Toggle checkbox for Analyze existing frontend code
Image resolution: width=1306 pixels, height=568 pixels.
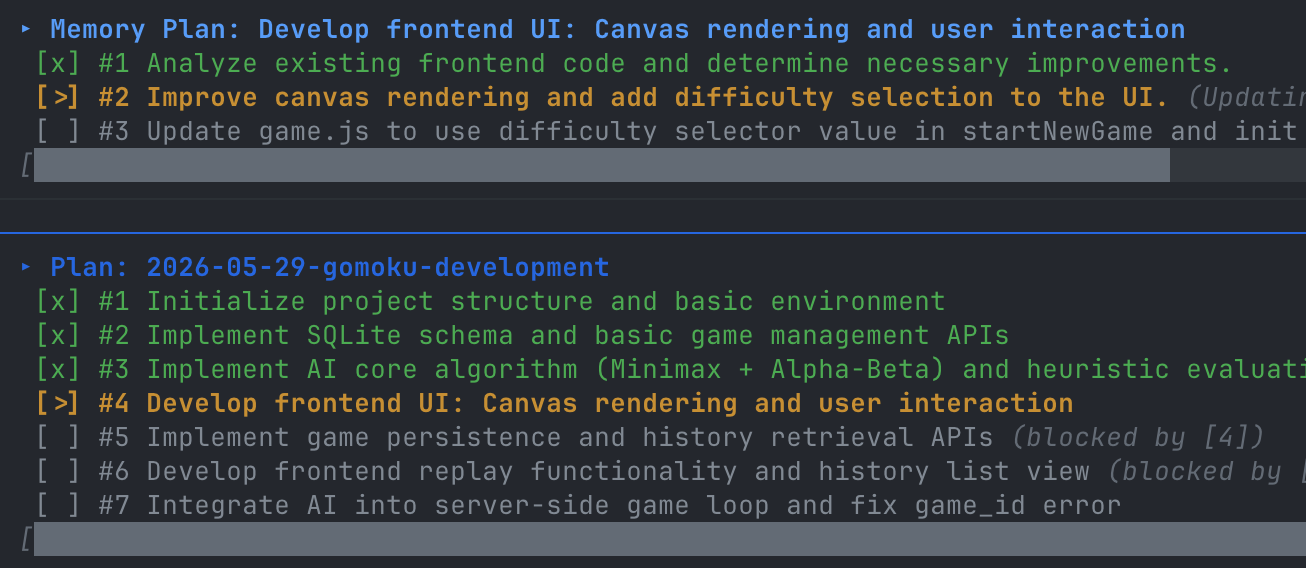click(58, 64)
